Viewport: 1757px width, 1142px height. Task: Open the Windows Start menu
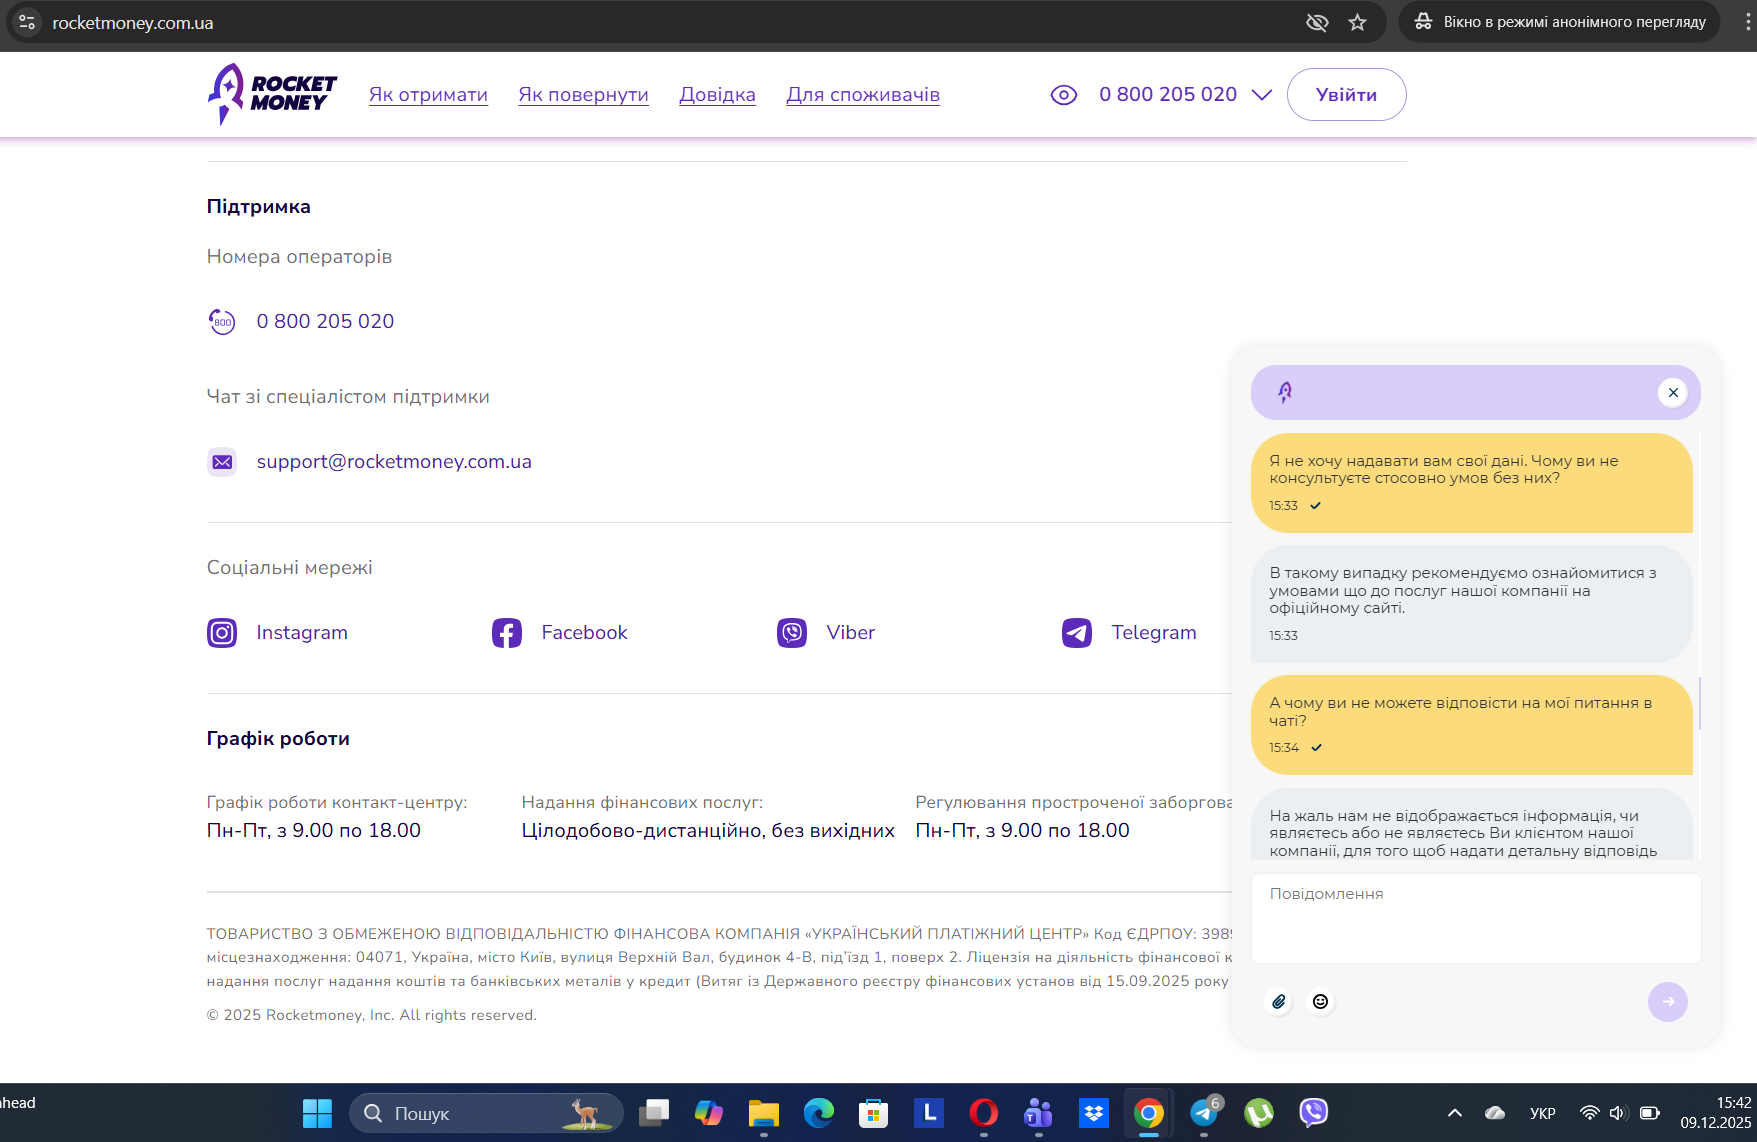coord(317,1113)
